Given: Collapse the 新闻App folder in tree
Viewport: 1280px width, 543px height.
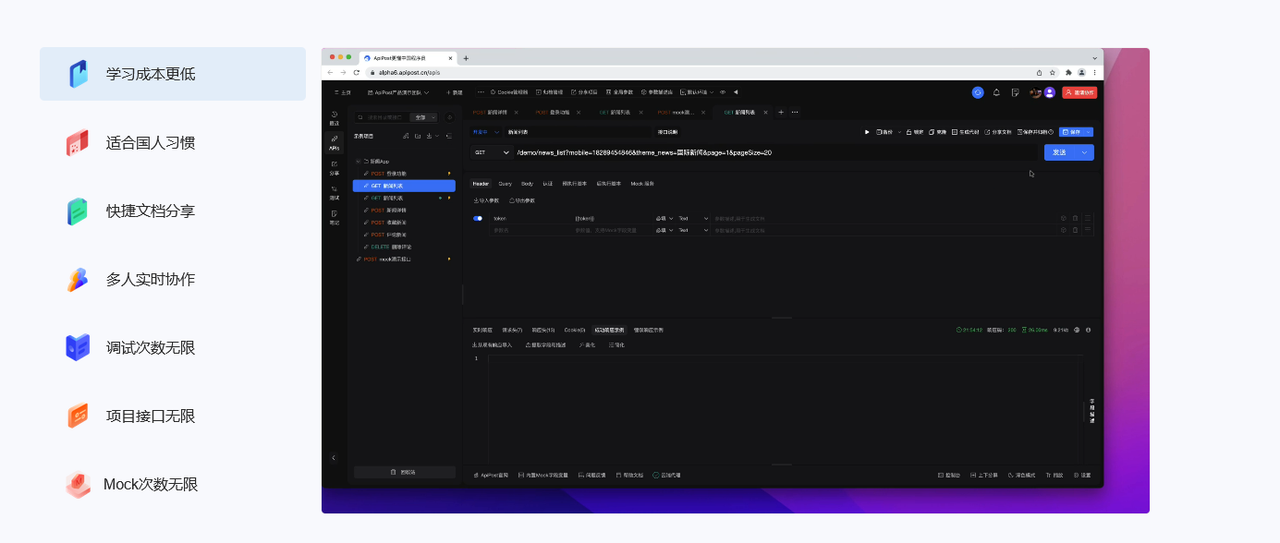Looking at the screenshot, I should coord(358,161).
